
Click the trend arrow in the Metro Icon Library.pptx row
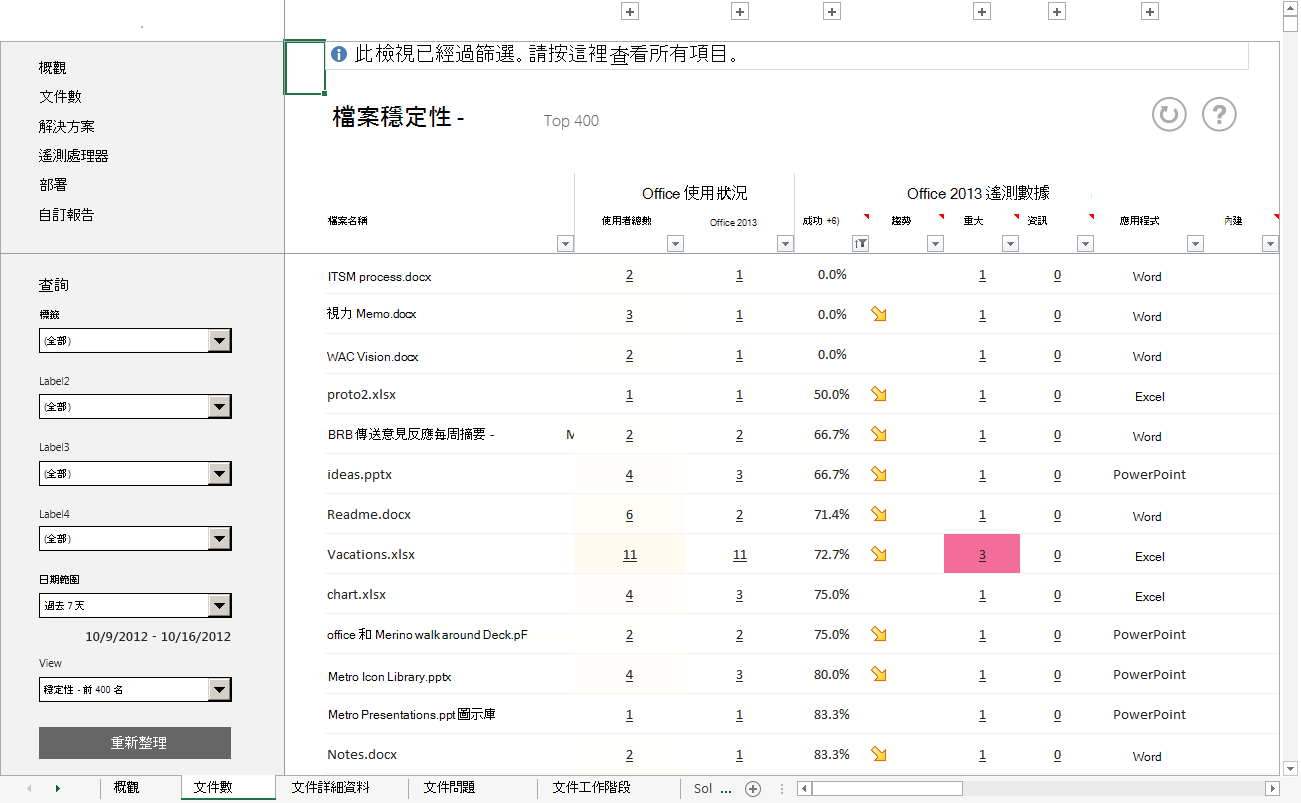tap(879, 674)
